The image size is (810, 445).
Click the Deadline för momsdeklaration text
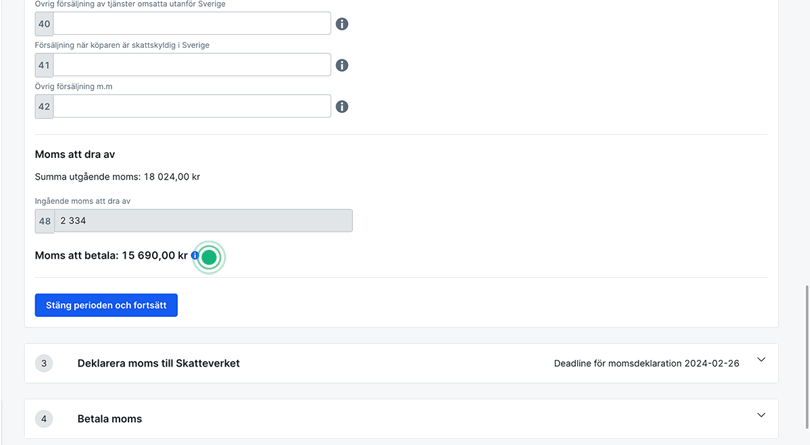[646, 363]
